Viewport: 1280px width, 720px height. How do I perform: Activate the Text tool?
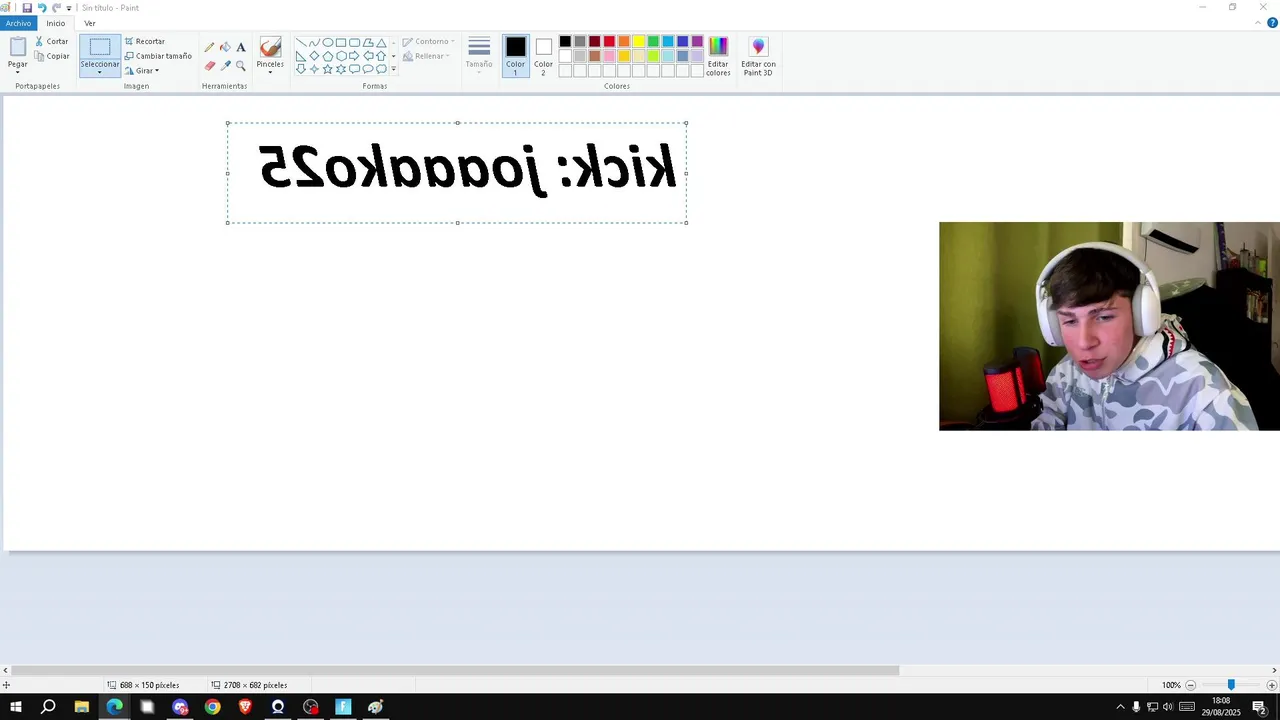point(241,47)
